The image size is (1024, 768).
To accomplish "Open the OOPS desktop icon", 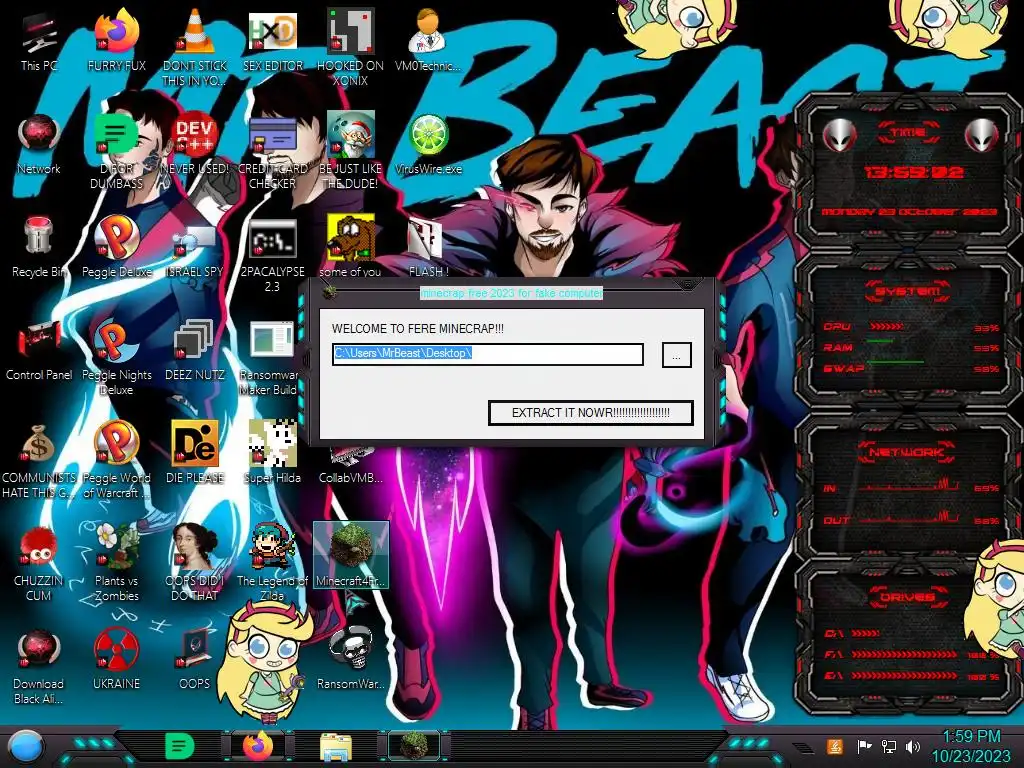I will coord(195,660).
